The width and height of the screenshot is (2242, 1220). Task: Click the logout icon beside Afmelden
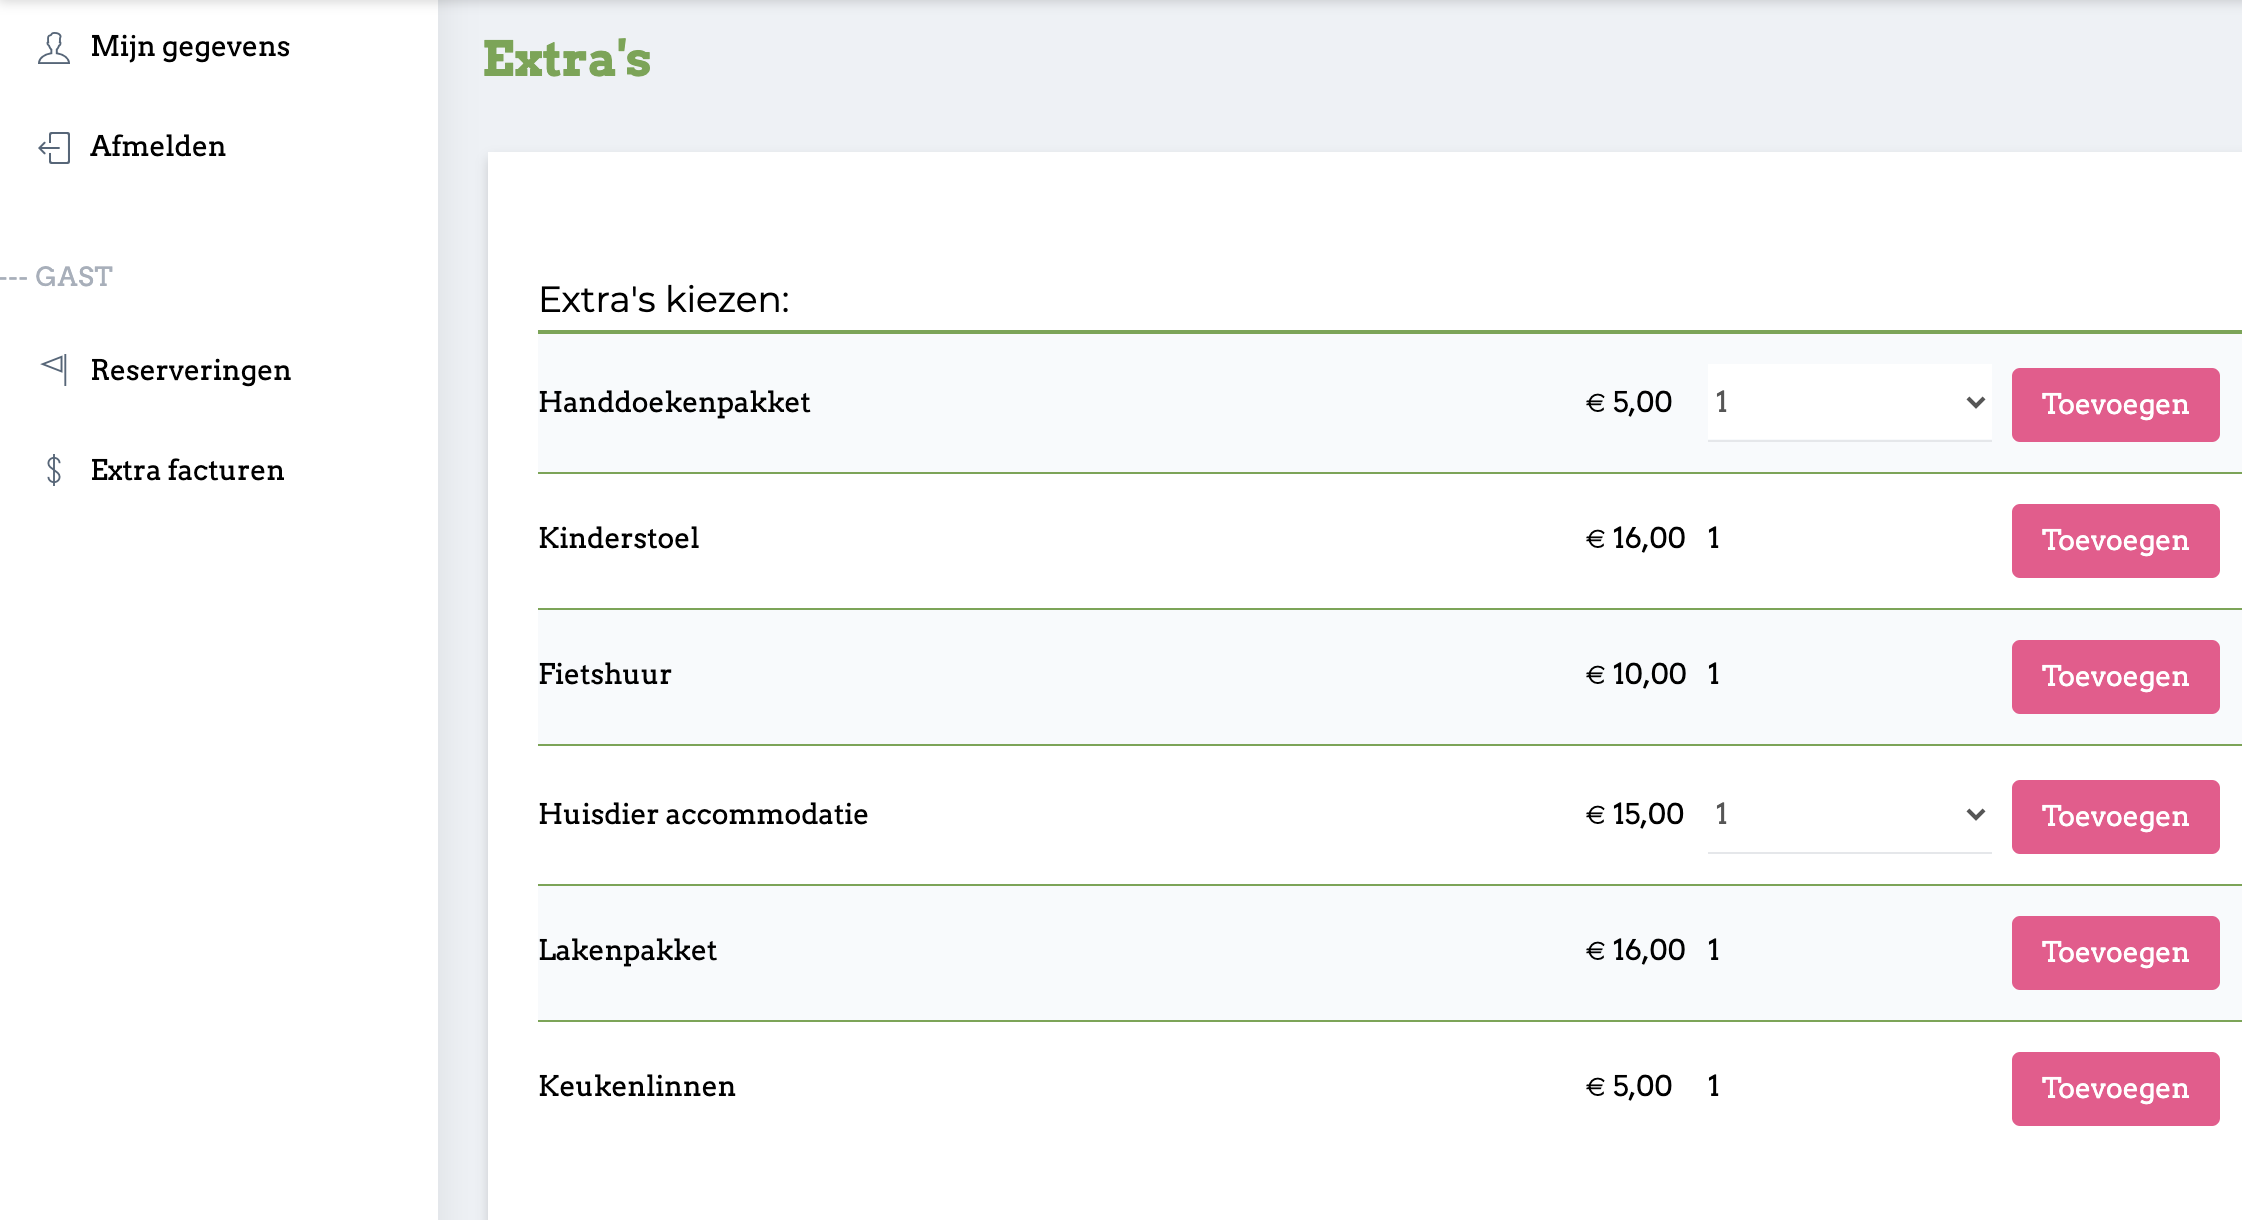tap(54, 147)
